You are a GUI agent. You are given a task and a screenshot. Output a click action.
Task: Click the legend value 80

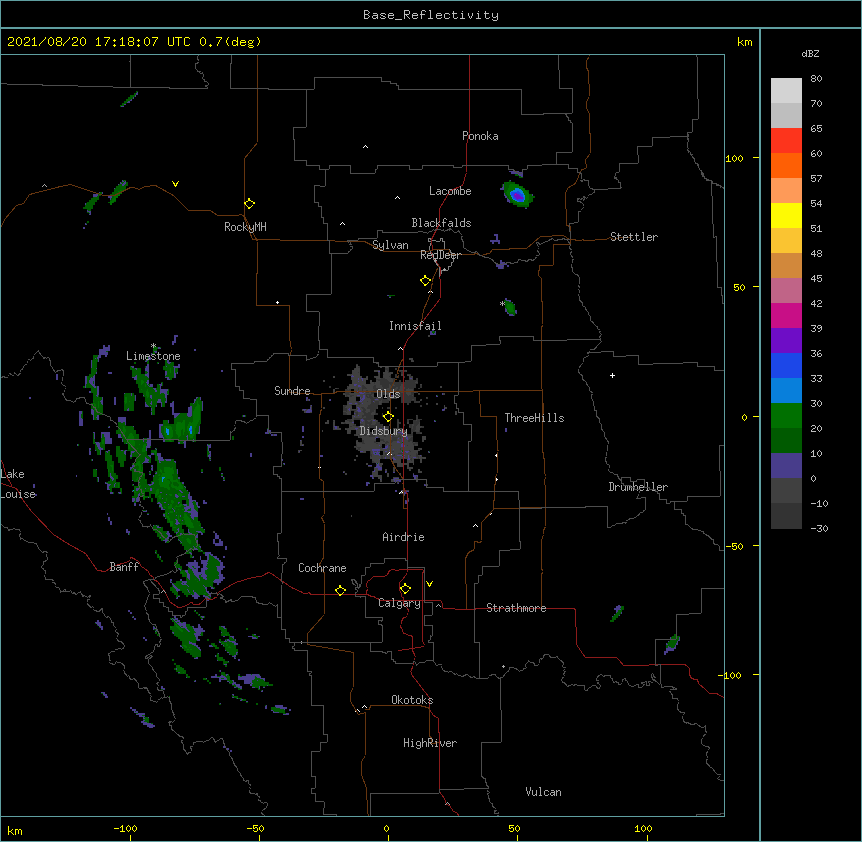pos(816,79)
